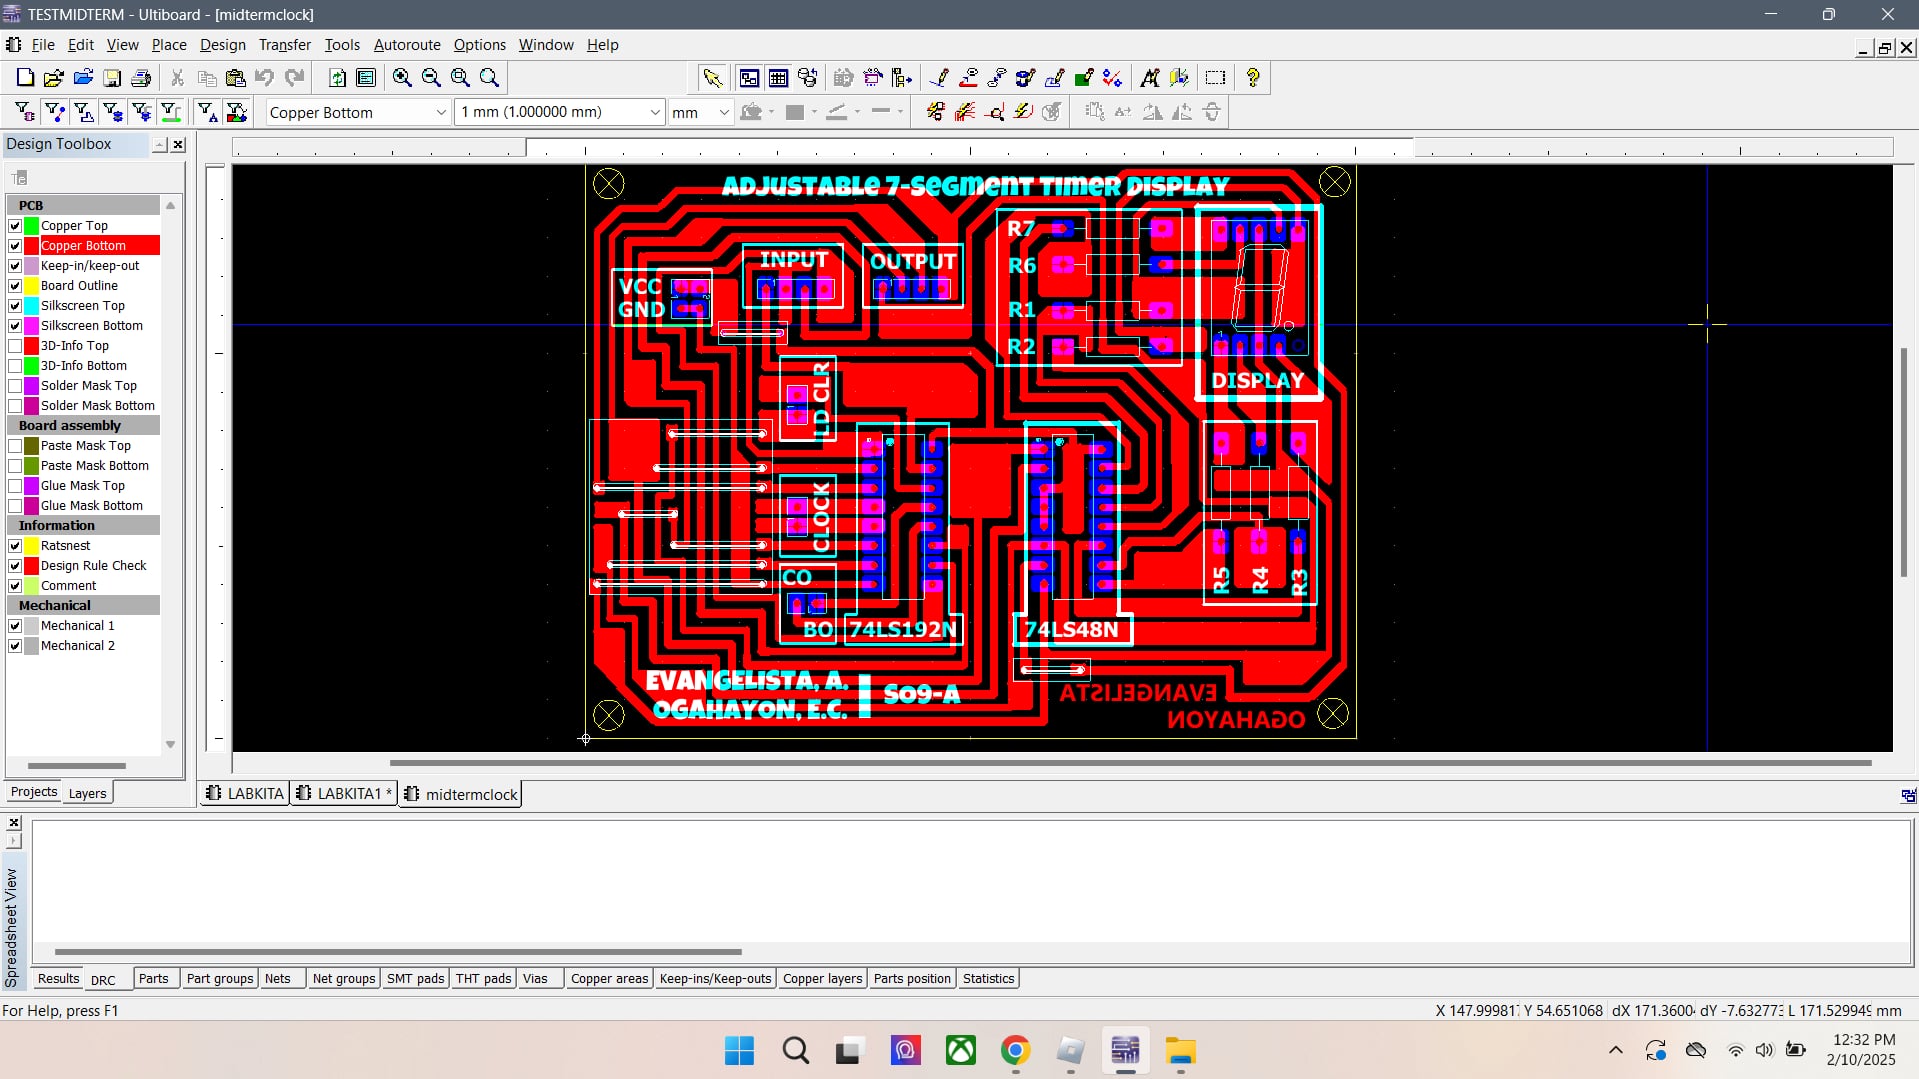The height and width of the screenshot is (1079, 1919).
Task: Open the Copper areas tab
Action: pyautogui.click(x=609, y=979)
